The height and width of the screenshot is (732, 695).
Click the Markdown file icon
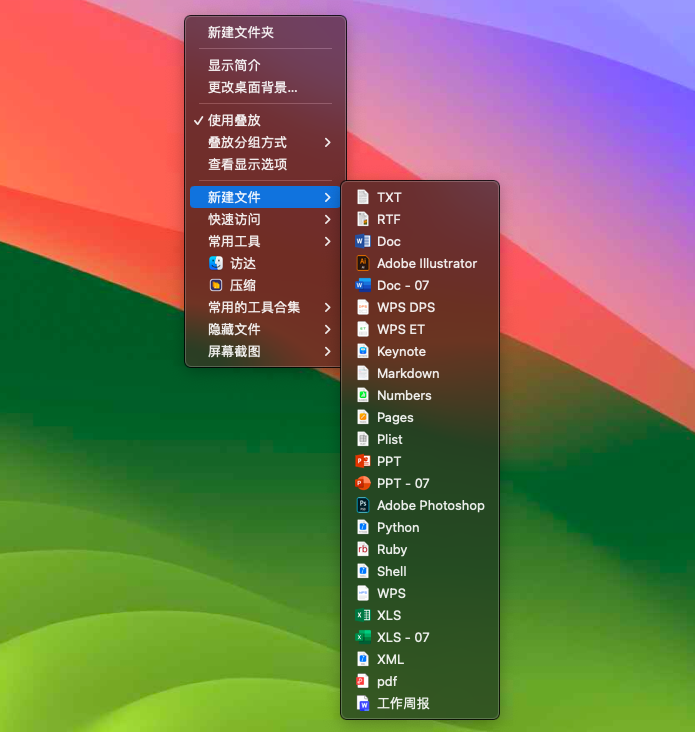coord(363,373)
